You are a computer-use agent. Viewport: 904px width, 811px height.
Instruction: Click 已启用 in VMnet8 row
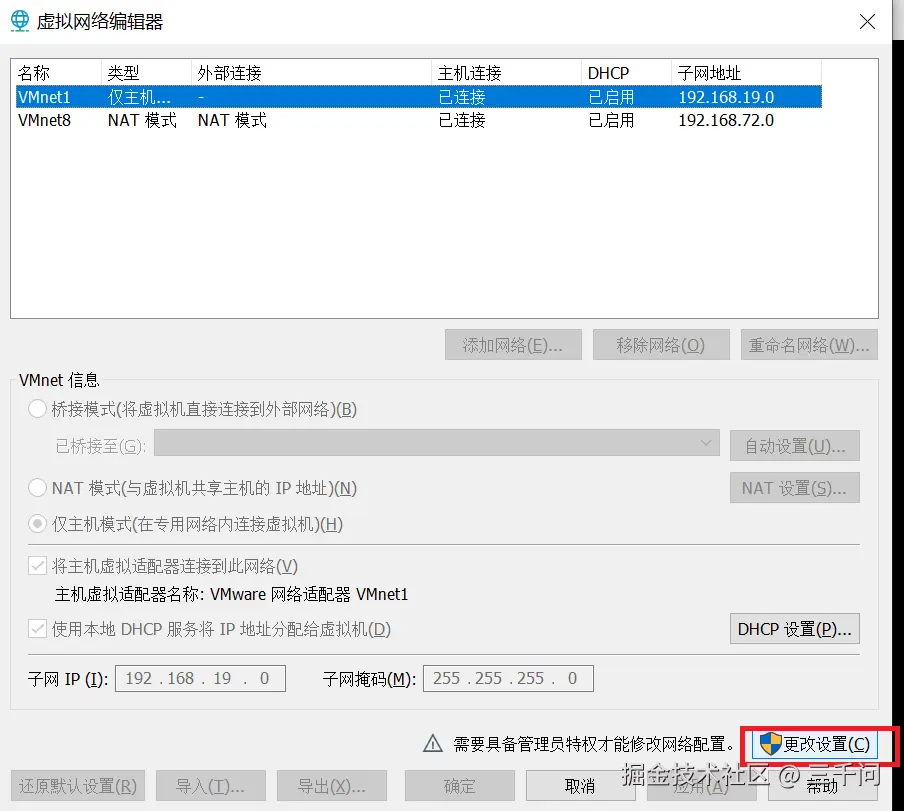point(611,120)
